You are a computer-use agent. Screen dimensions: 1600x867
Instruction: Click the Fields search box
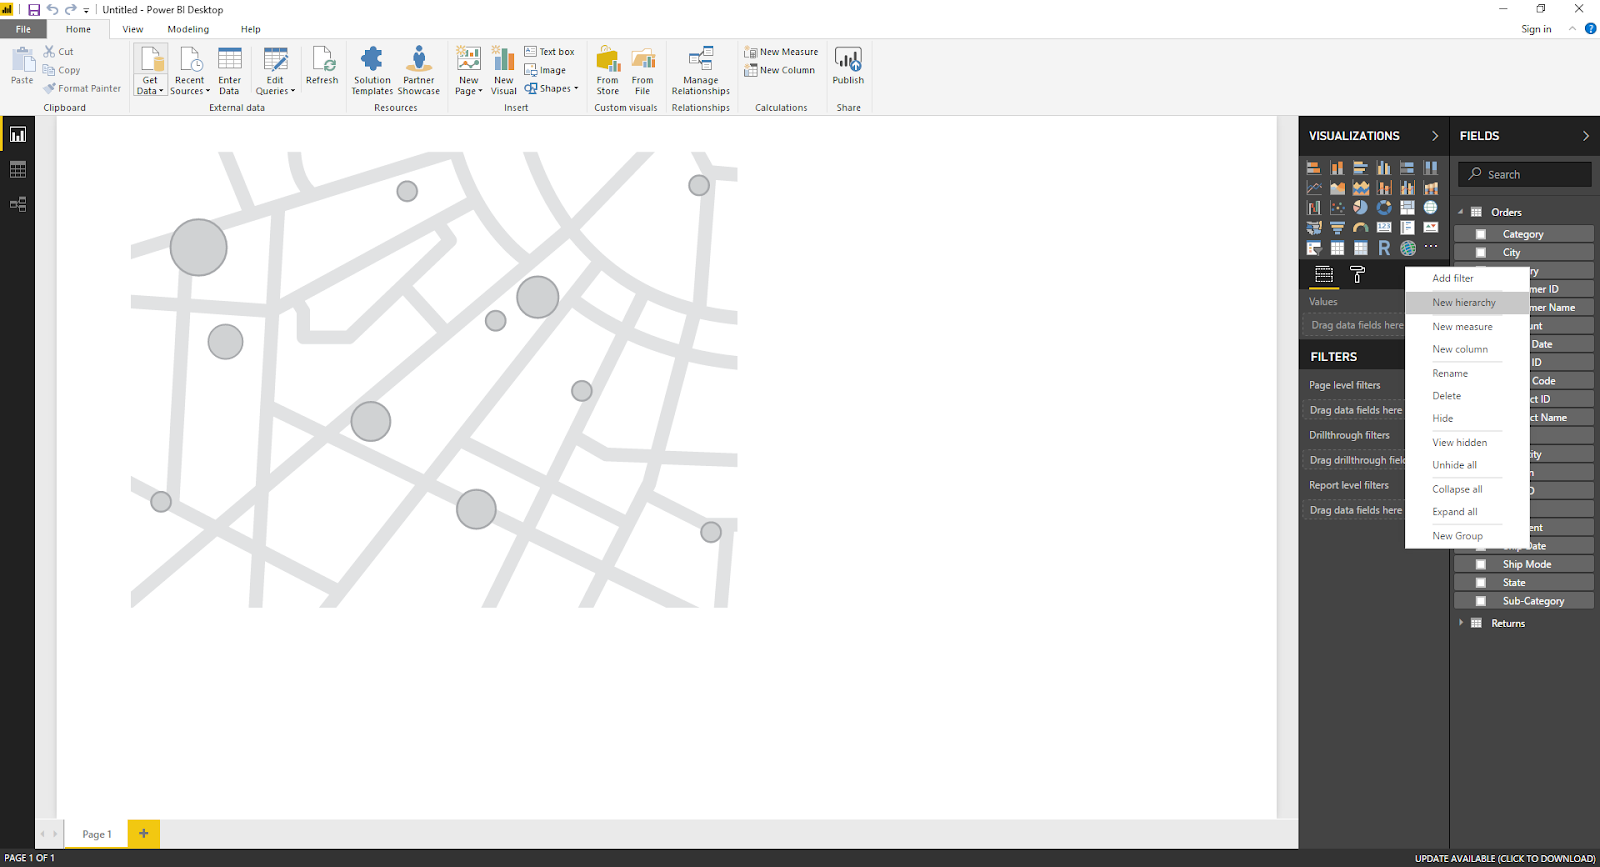point(1524,174)
